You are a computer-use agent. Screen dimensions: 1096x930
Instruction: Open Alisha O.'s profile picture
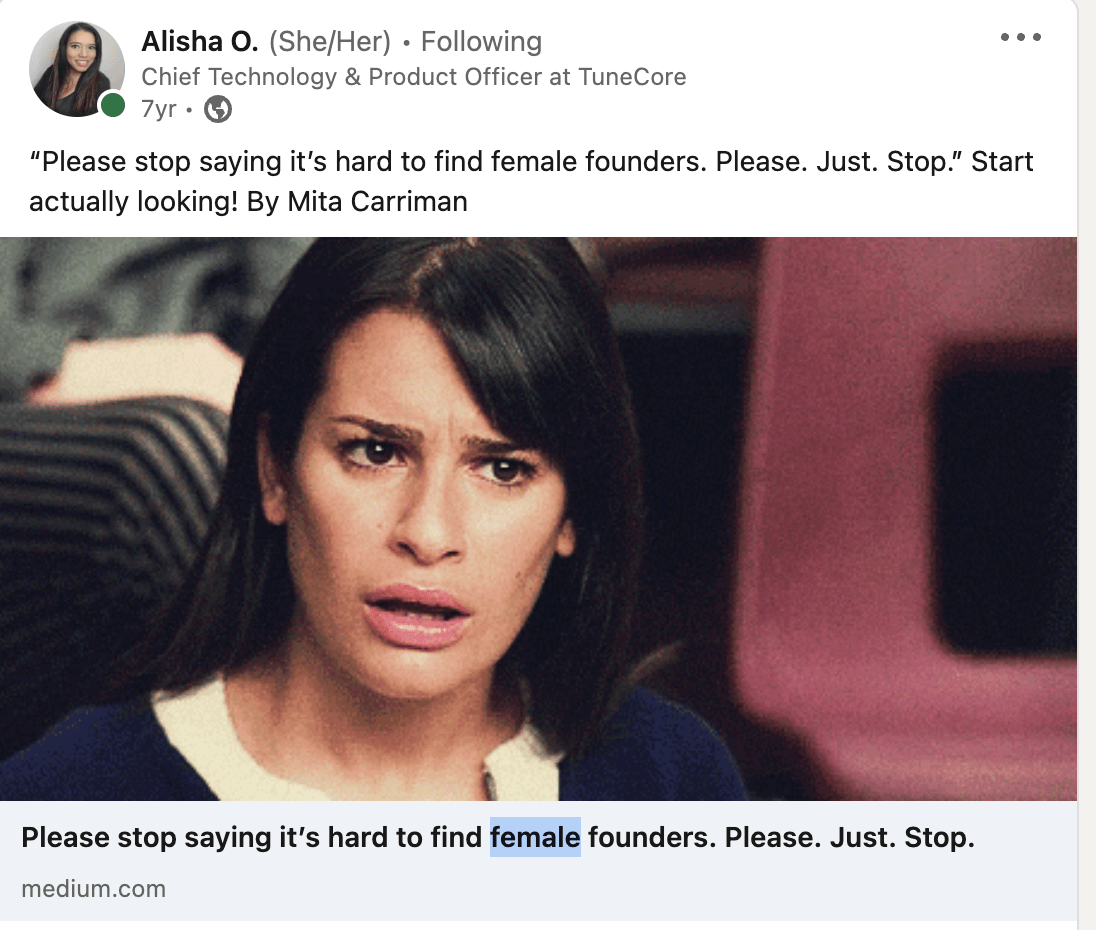[76, 68]
